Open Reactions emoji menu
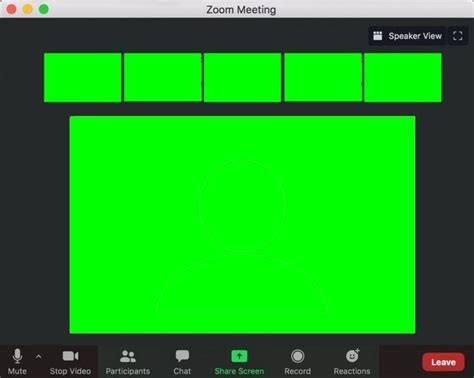The width and height of the screenshot is (474, 378). [x=352, y=362]
